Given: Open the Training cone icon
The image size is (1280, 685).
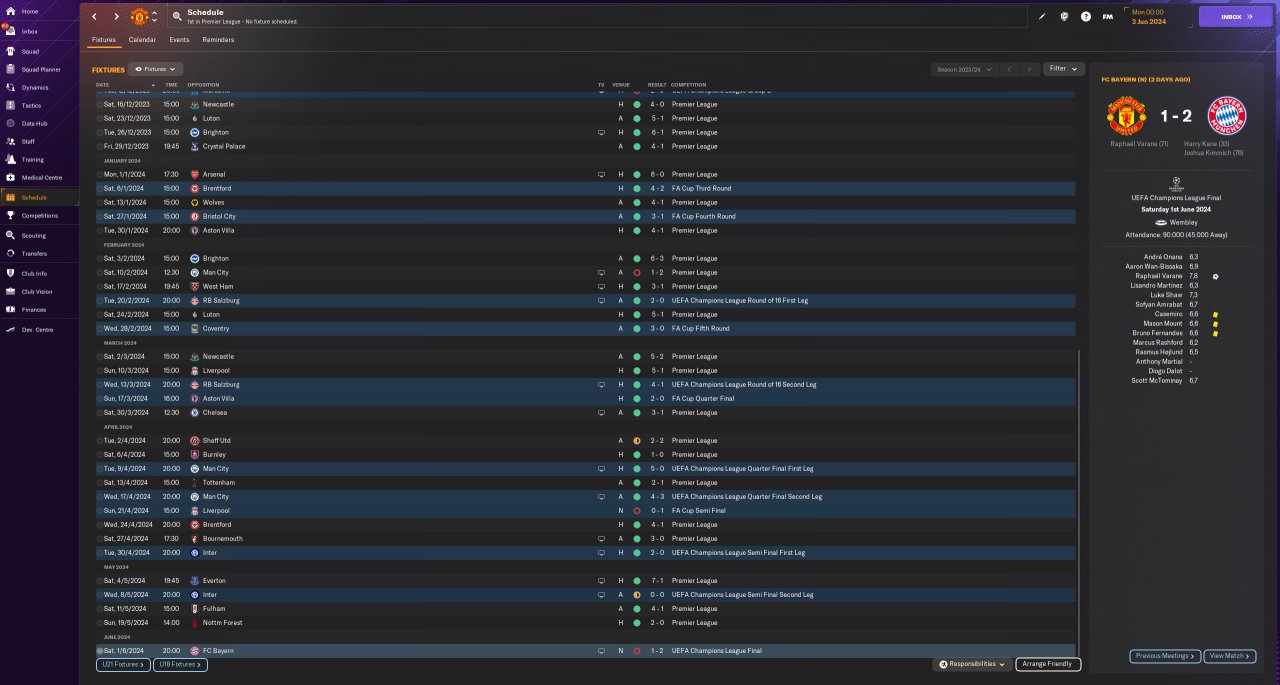Looking at the screenshot, I should [10, 159].
